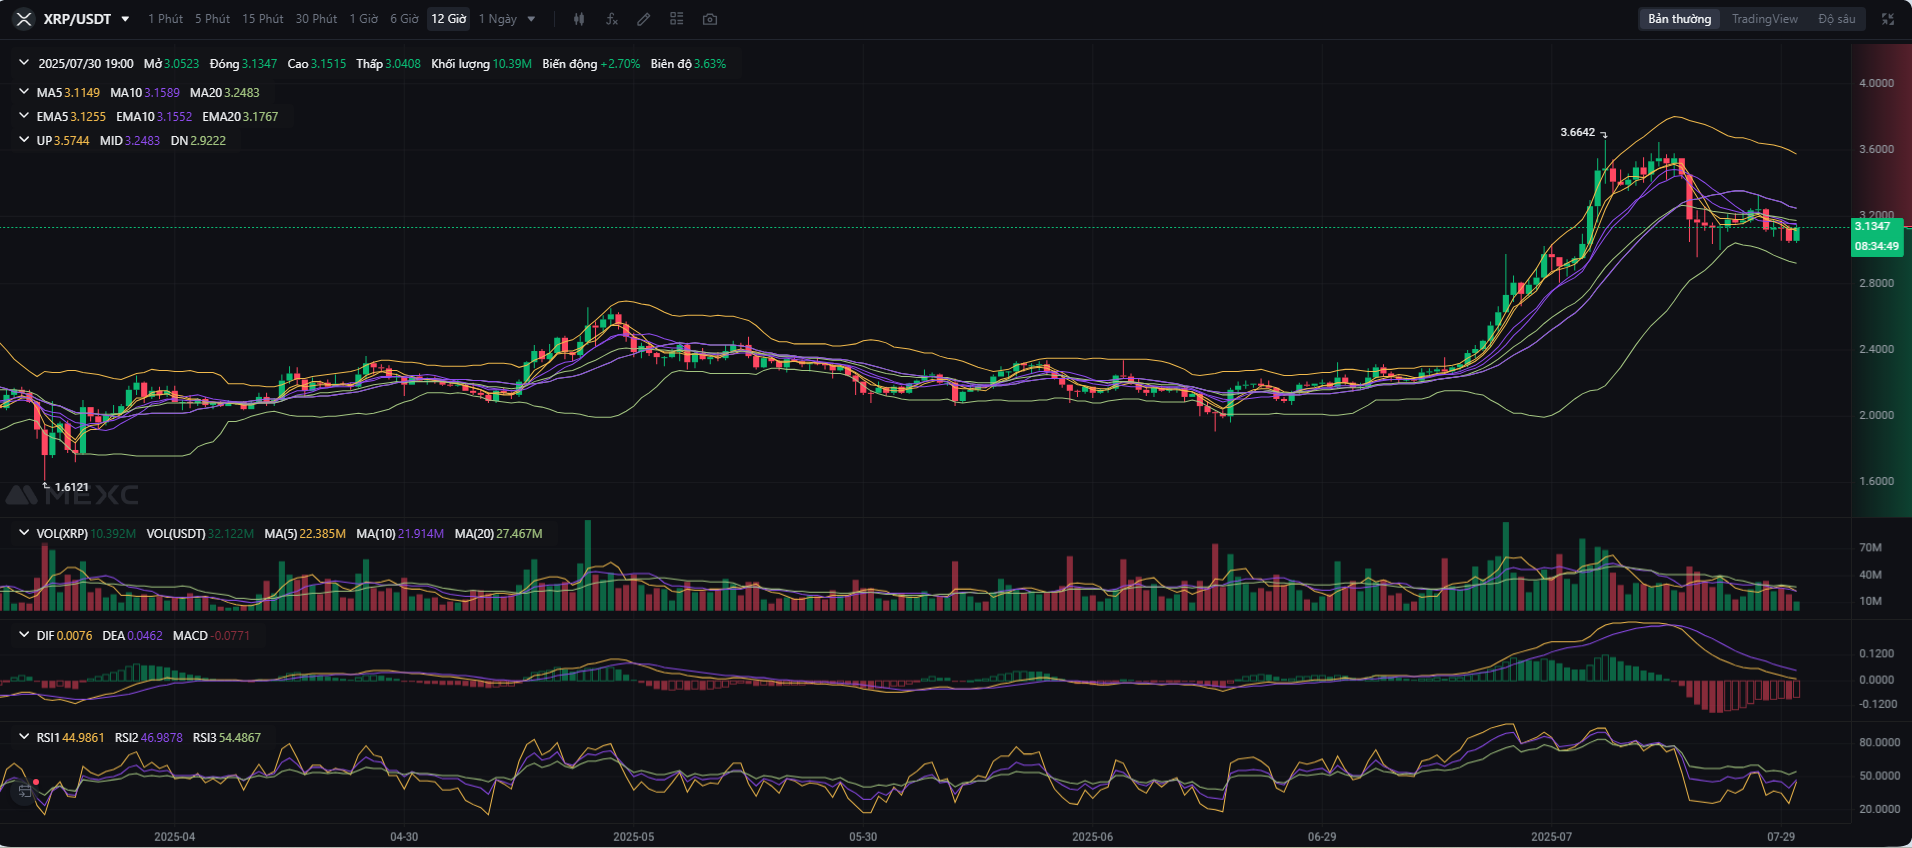The width and height of the screenshot is (1912, 848).
Task: Collapse the DIF/DEA MACD indicator chevron
Action: 24,635
